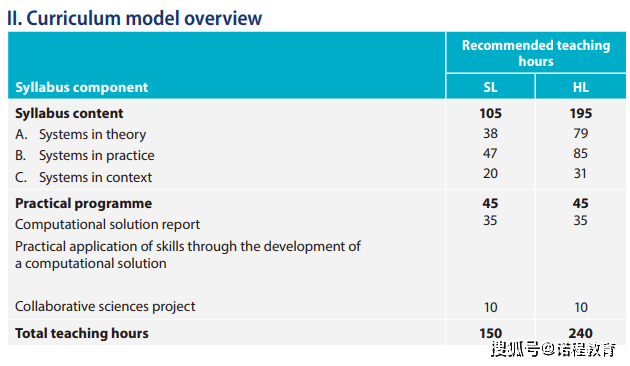630x366 pixels.
Task: Click SL value 47 for Systems in practice
Action: [490, 153]
